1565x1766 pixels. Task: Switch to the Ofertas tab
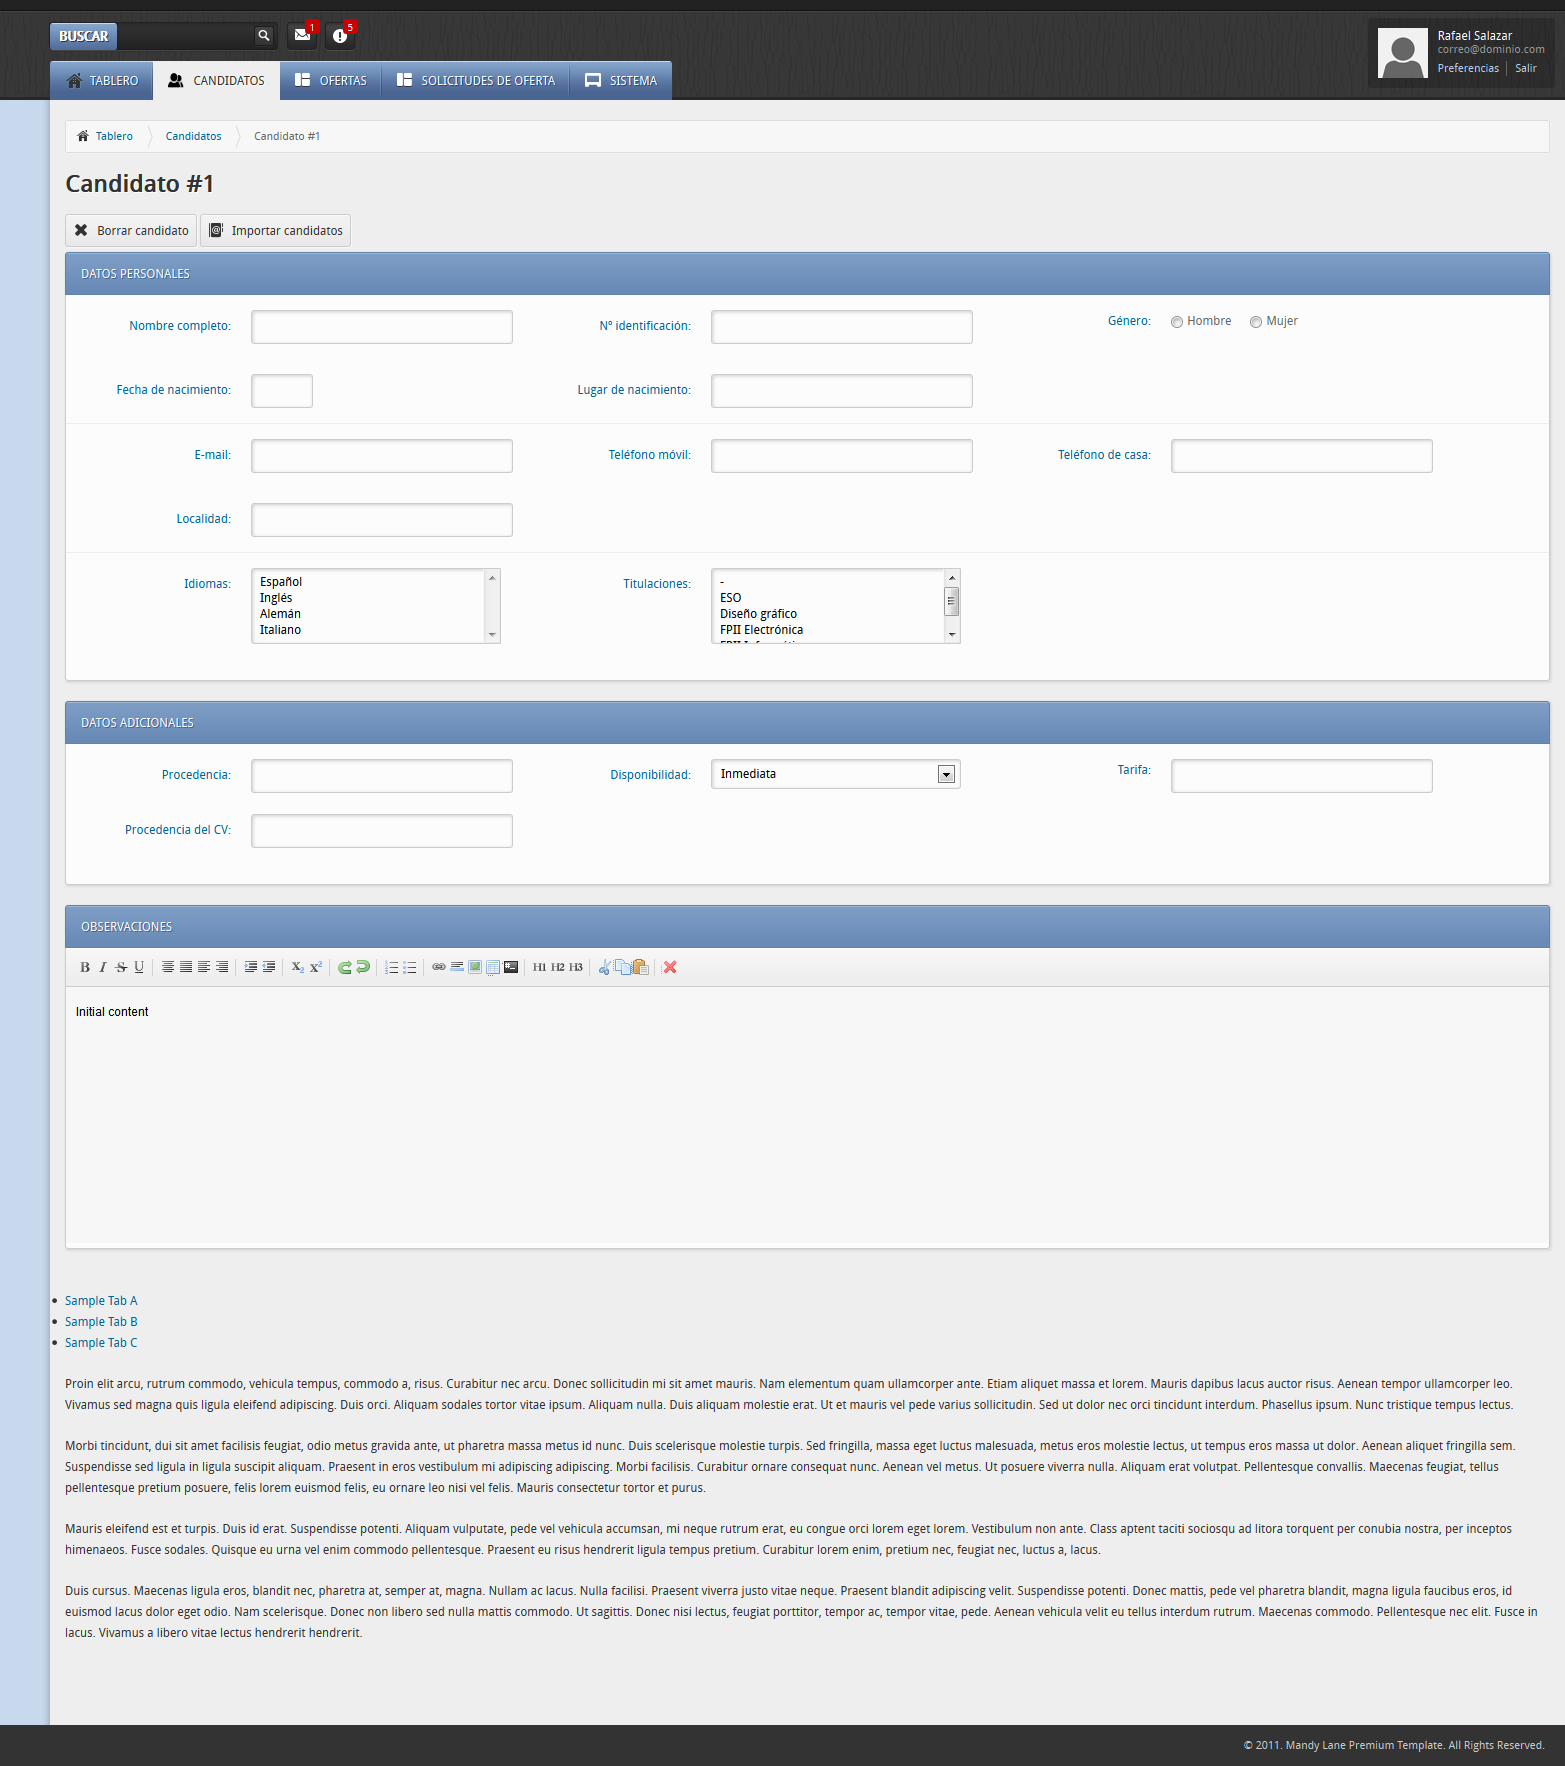(331, 81)
